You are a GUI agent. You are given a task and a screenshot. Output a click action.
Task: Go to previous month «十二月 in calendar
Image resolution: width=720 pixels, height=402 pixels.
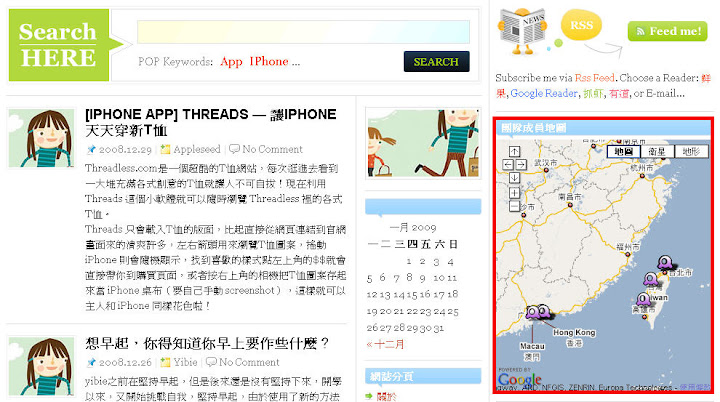[x=385, y=344]
